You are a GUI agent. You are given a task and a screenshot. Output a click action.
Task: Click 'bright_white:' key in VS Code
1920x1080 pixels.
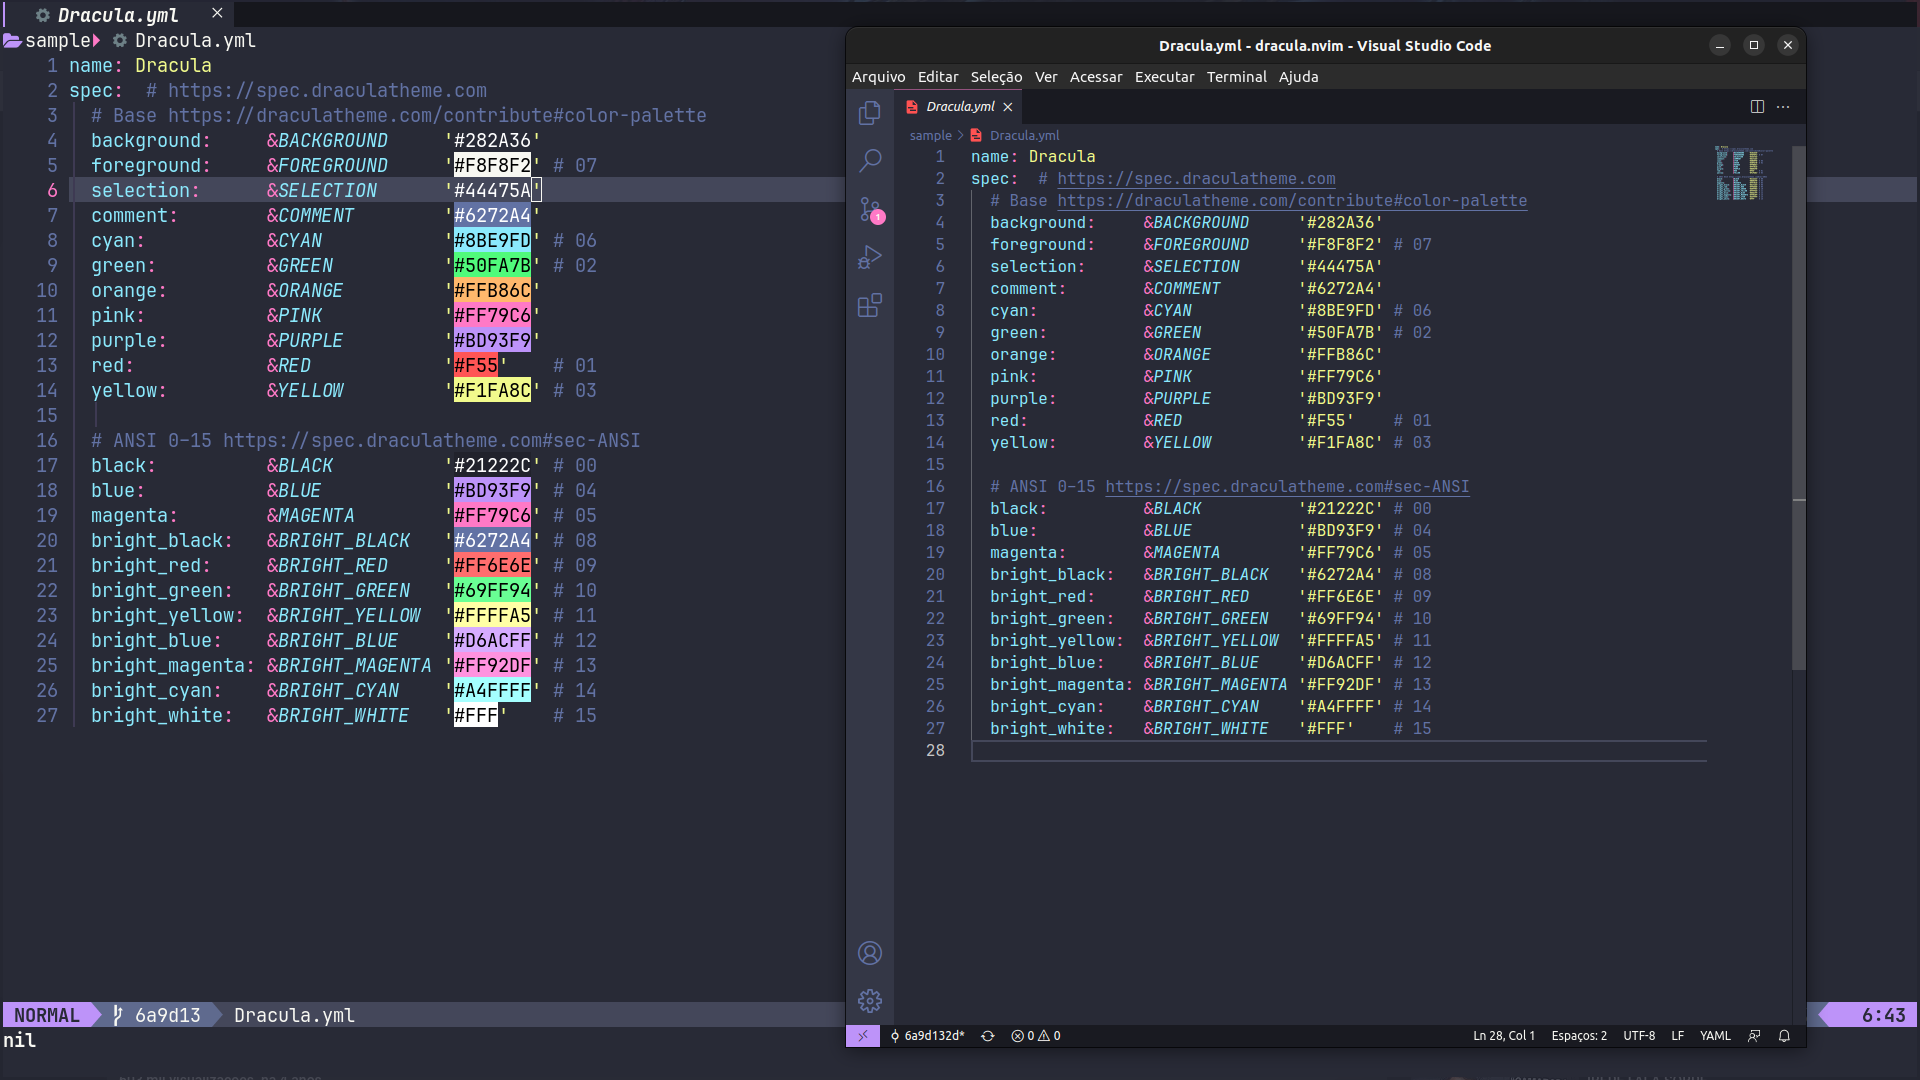click(1052, 729)
